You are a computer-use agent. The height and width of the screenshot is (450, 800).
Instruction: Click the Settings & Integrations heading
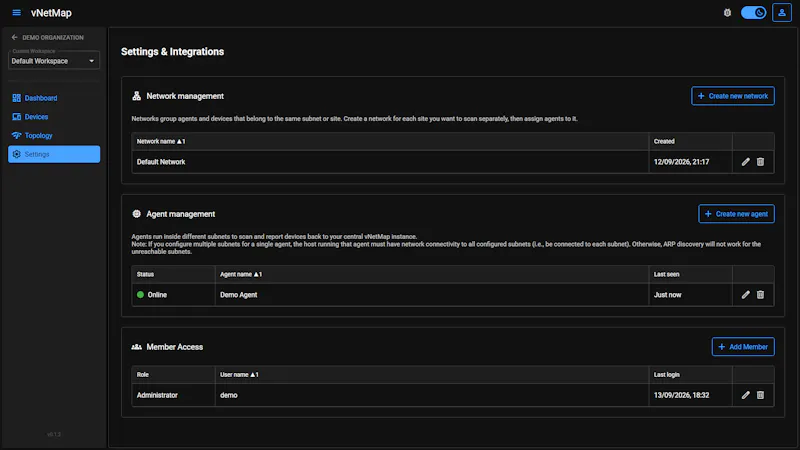[172, 52]
